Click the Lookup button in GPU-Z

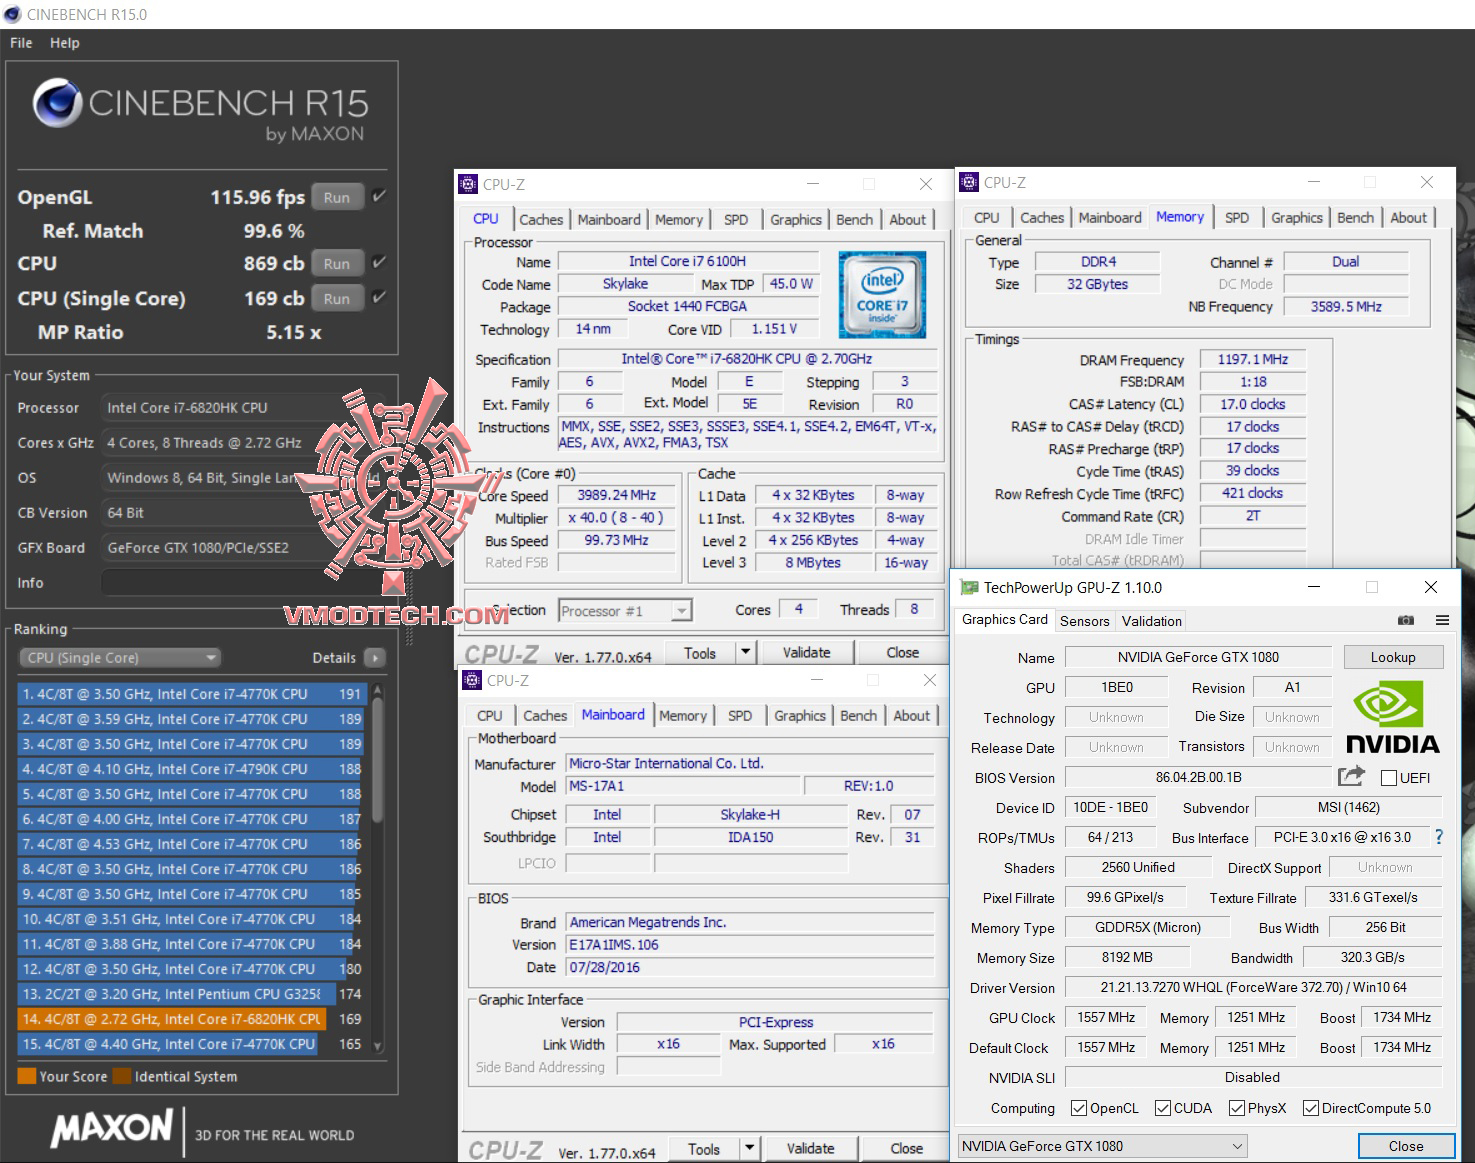click(1393, 657)
